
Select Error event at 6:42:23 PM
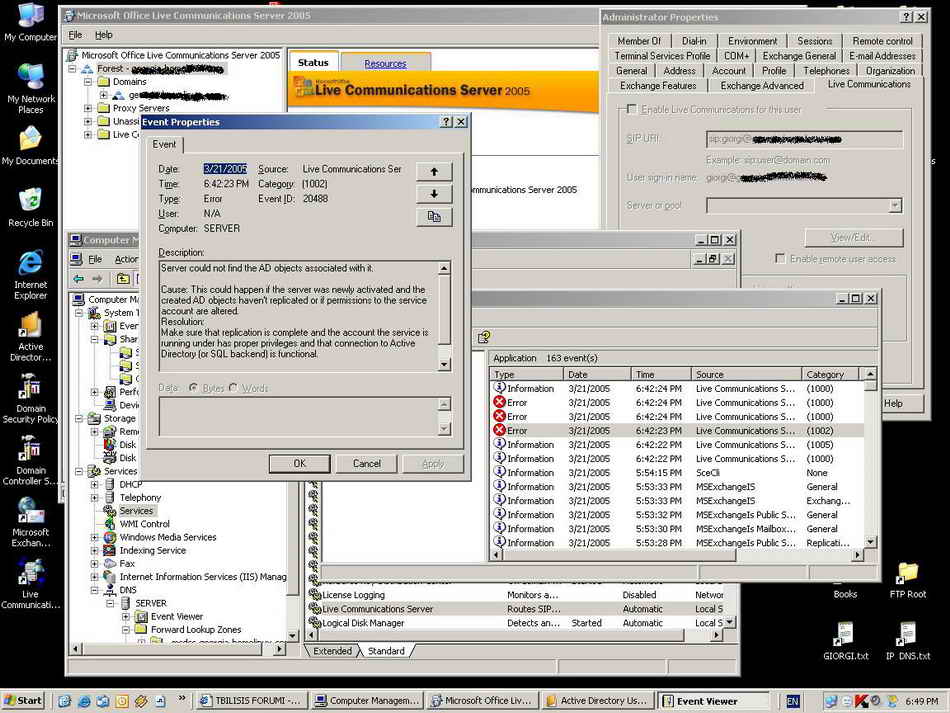[677, 431]
